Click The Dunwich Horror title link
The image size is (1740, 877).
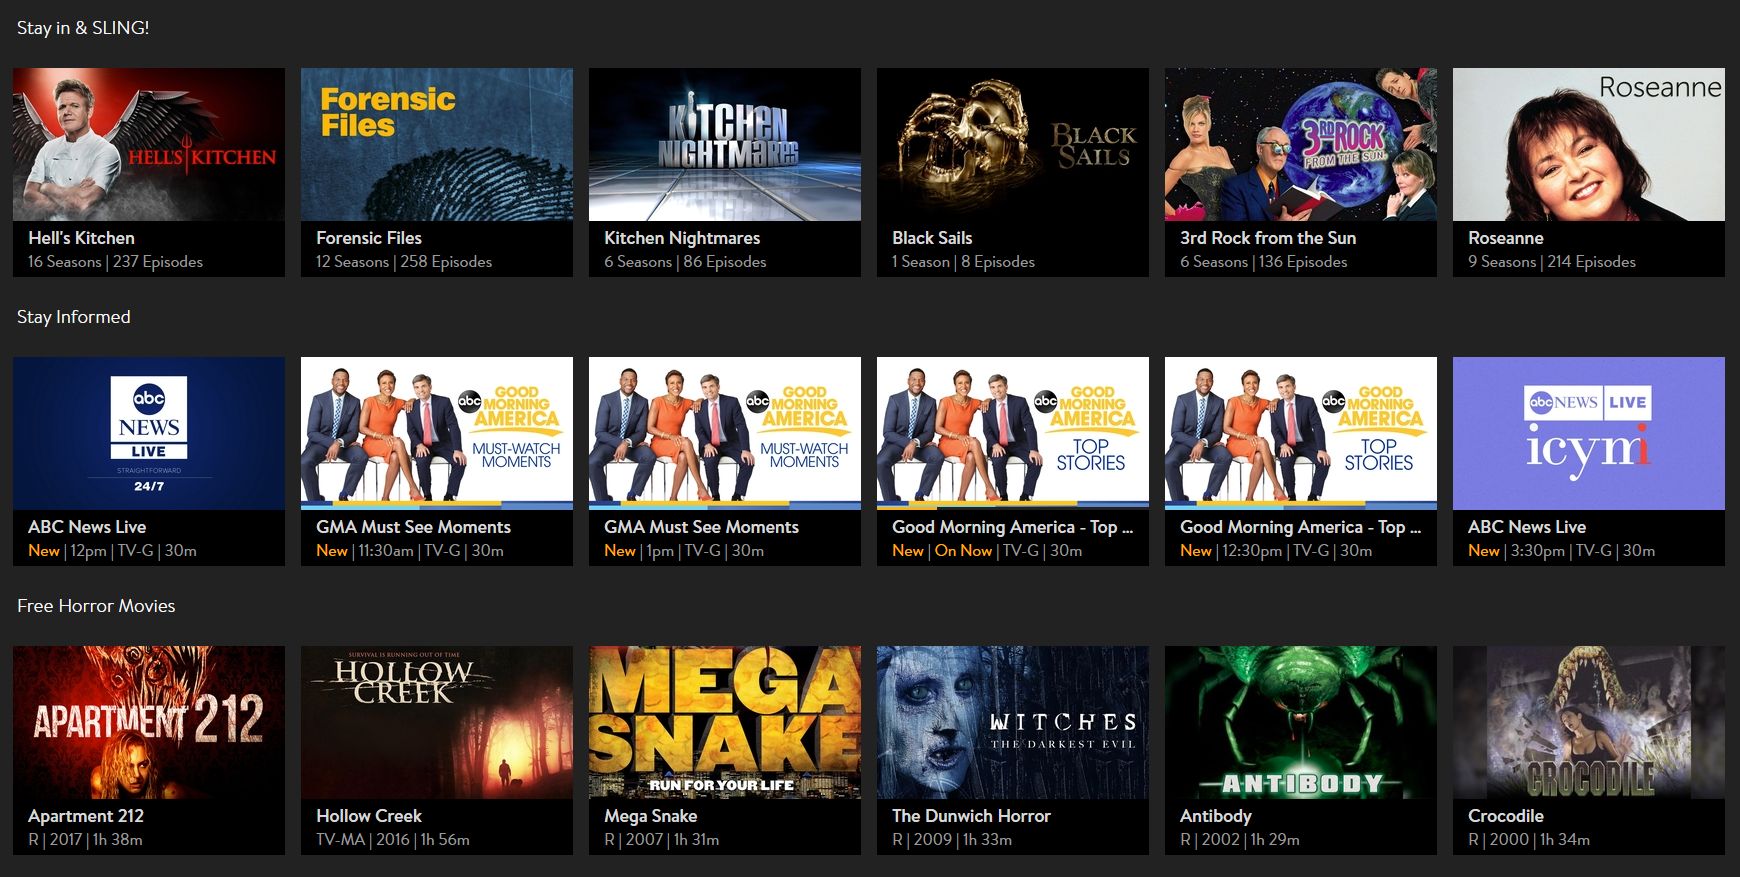pos(971,816)
